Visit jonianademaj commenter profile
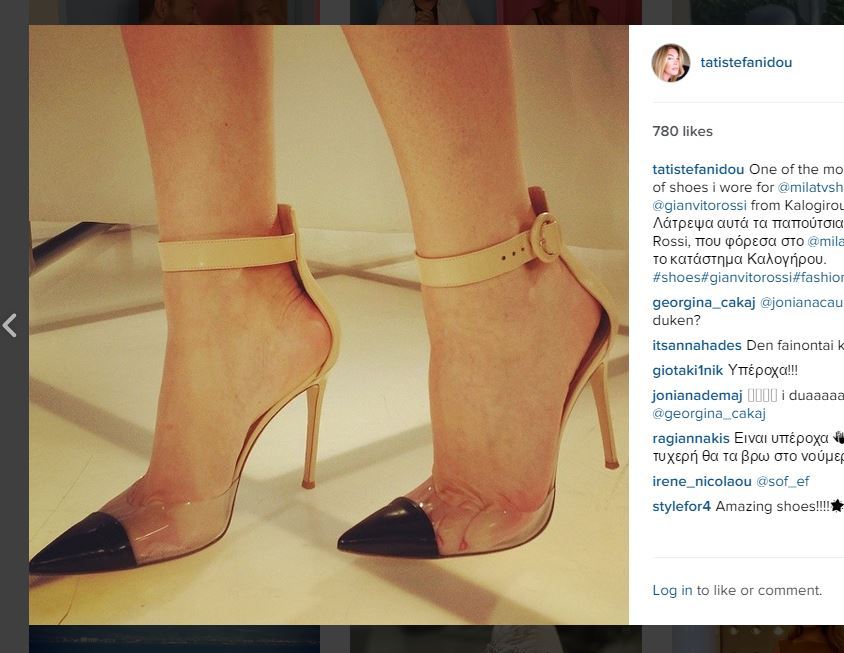 (697, 396)
